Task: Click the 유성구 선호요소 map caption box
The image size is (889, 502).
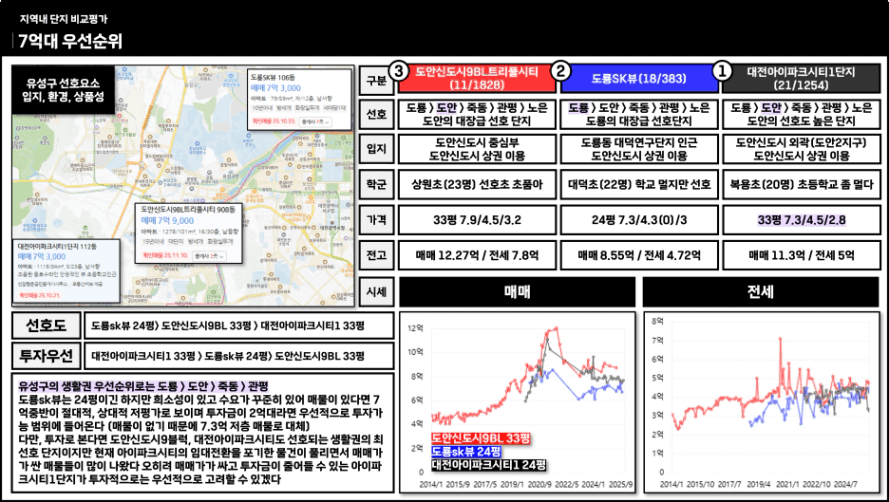Action: tap(63, 90)
